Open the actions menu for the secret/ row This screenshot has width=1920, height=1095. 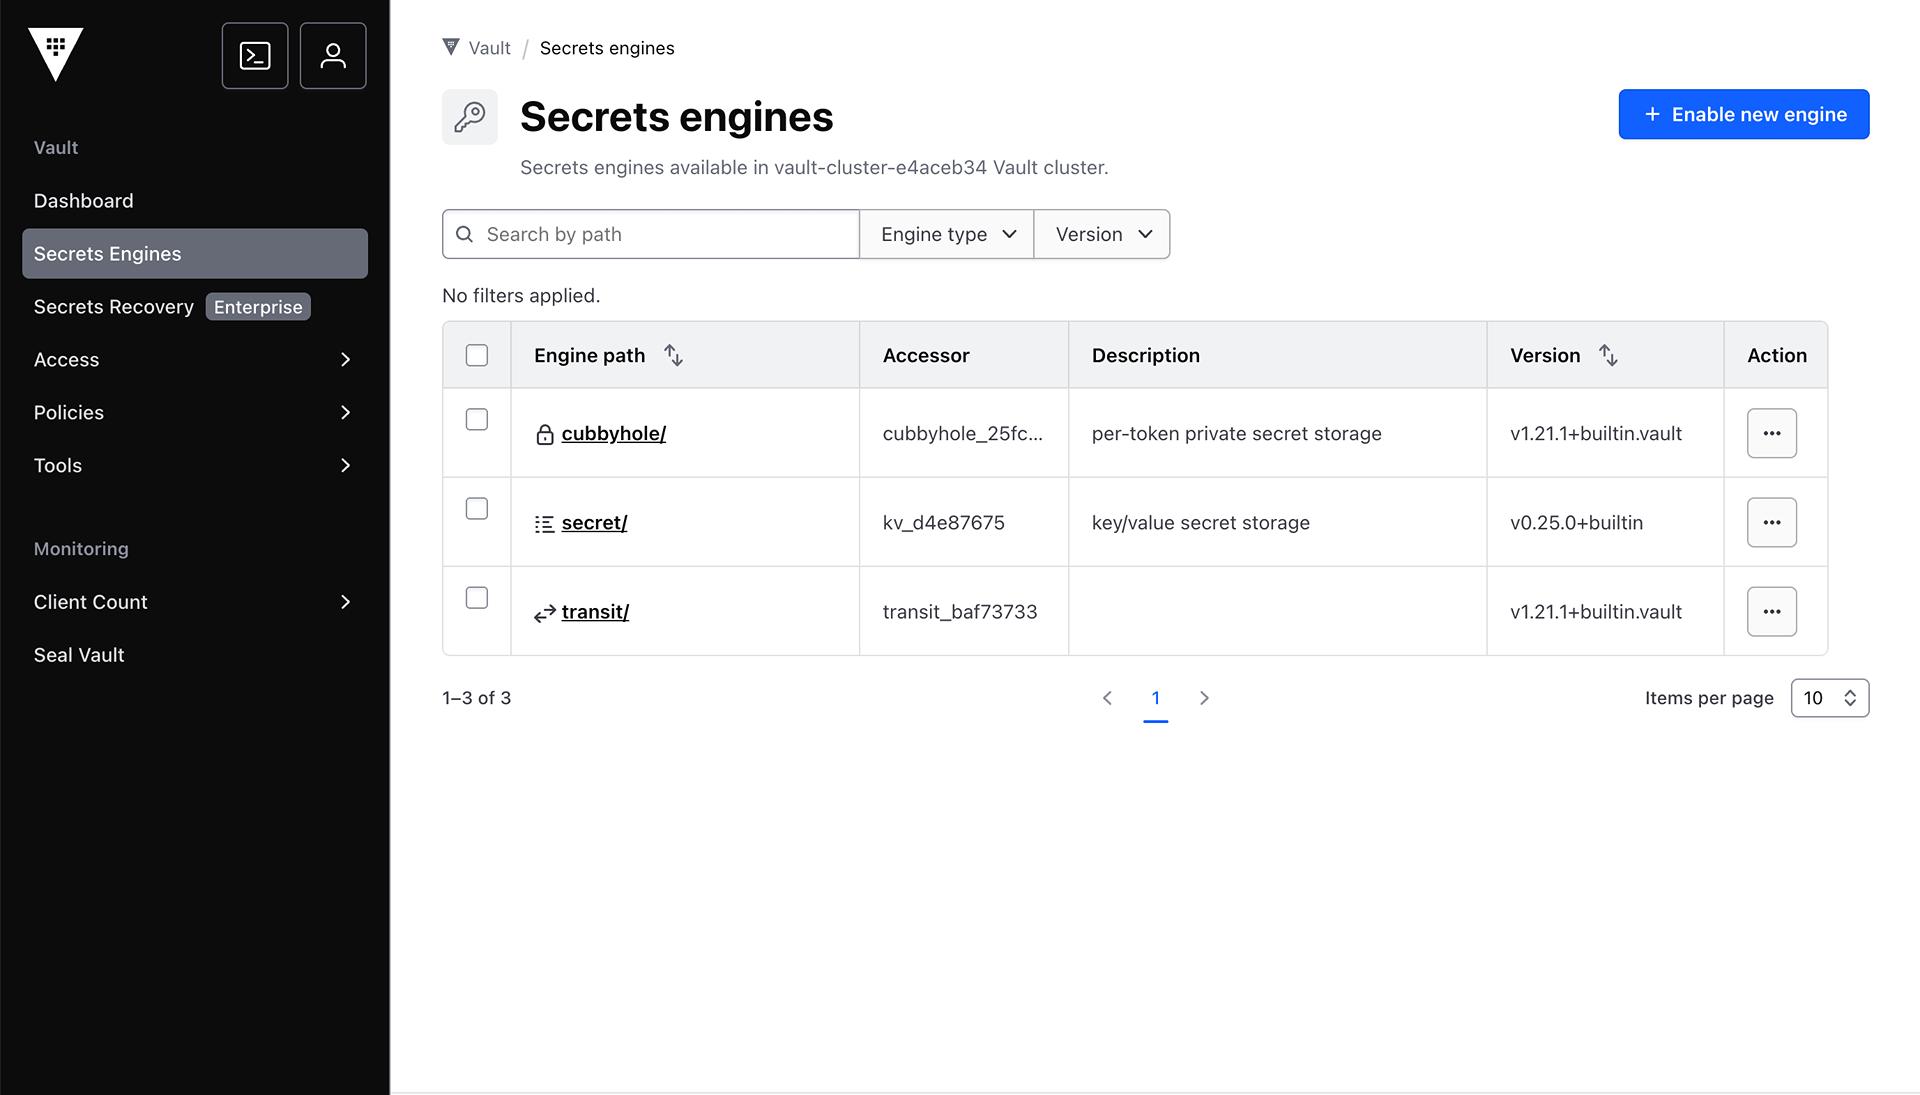click(1771, 522)
